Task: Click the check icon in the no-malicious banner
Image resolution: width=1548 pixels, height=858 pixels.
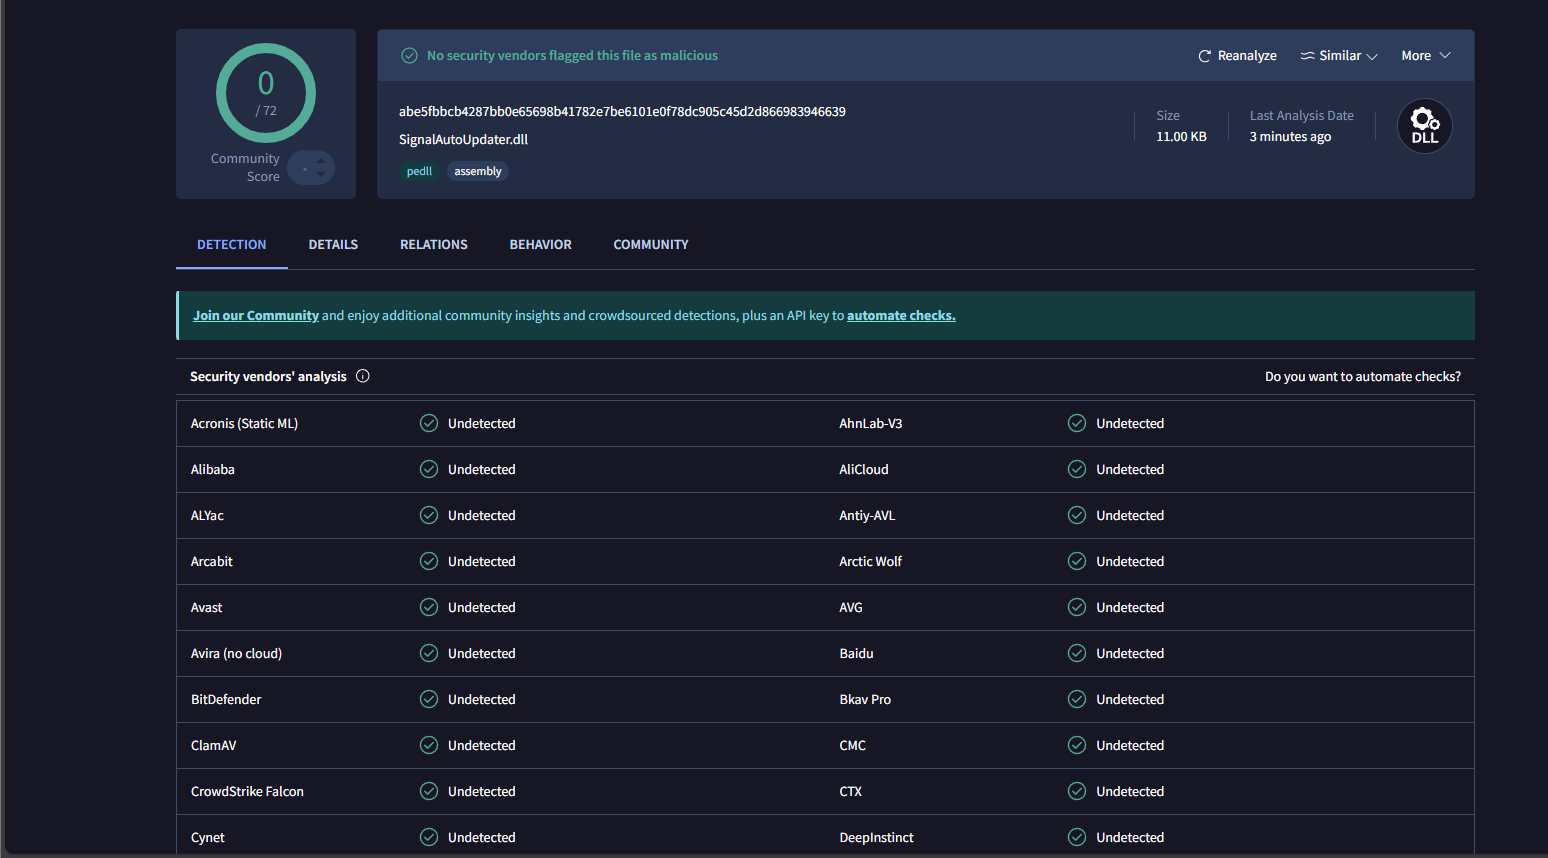Action: [x=409, y=55]
